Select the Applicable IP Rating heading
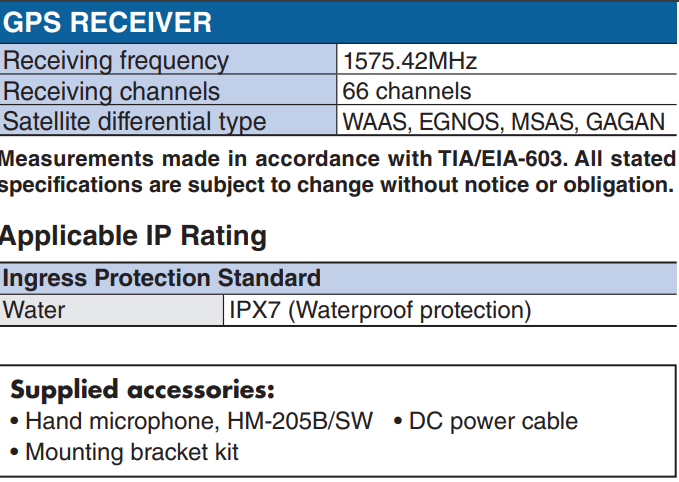 (133, 236)
